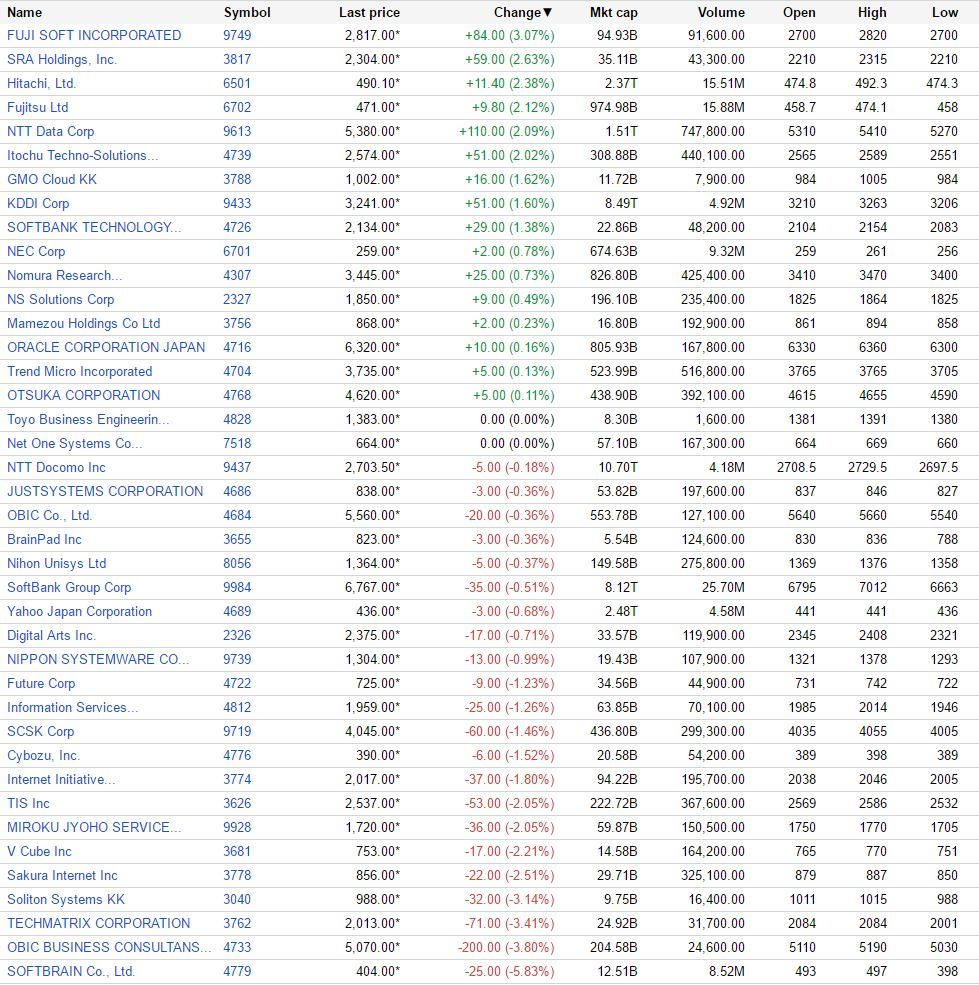This screenshot has width=979, height=985.
Task: Sort by the Mkt cap header
Action: (x=614, y=13)
